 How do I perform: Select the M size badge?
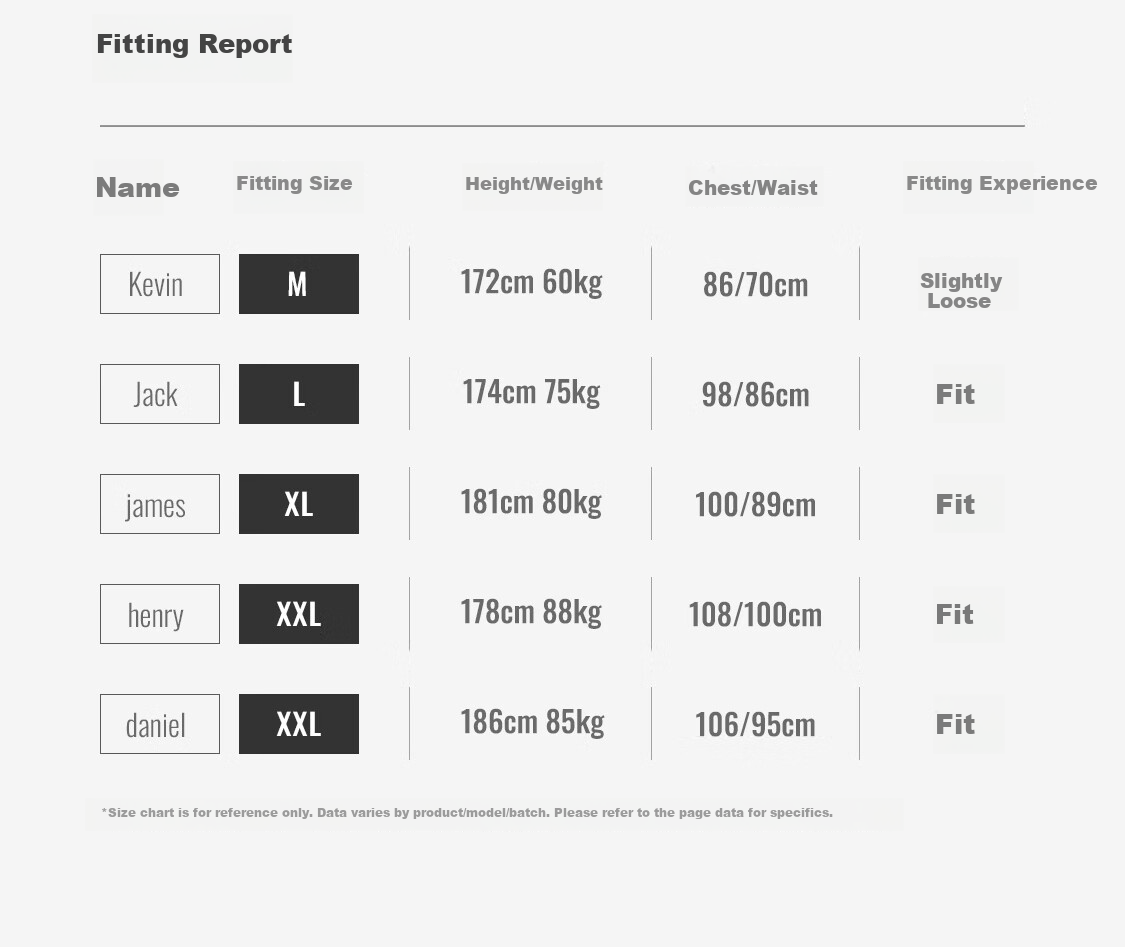pos(298,284)
